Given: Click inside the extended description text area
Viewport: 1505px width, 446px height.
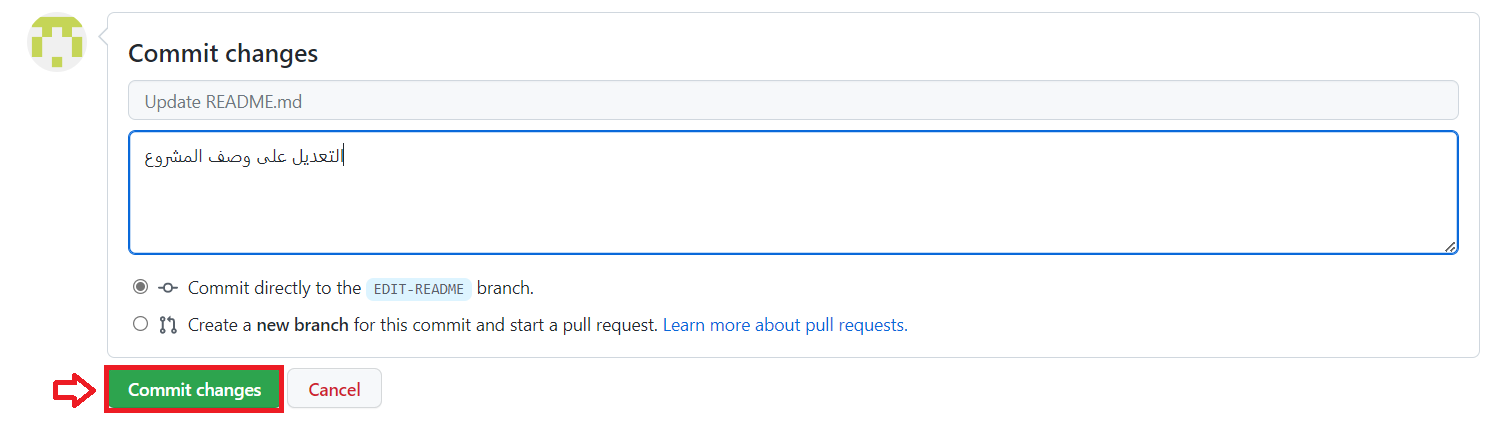Looking at the screenshot, I should 792,210.
